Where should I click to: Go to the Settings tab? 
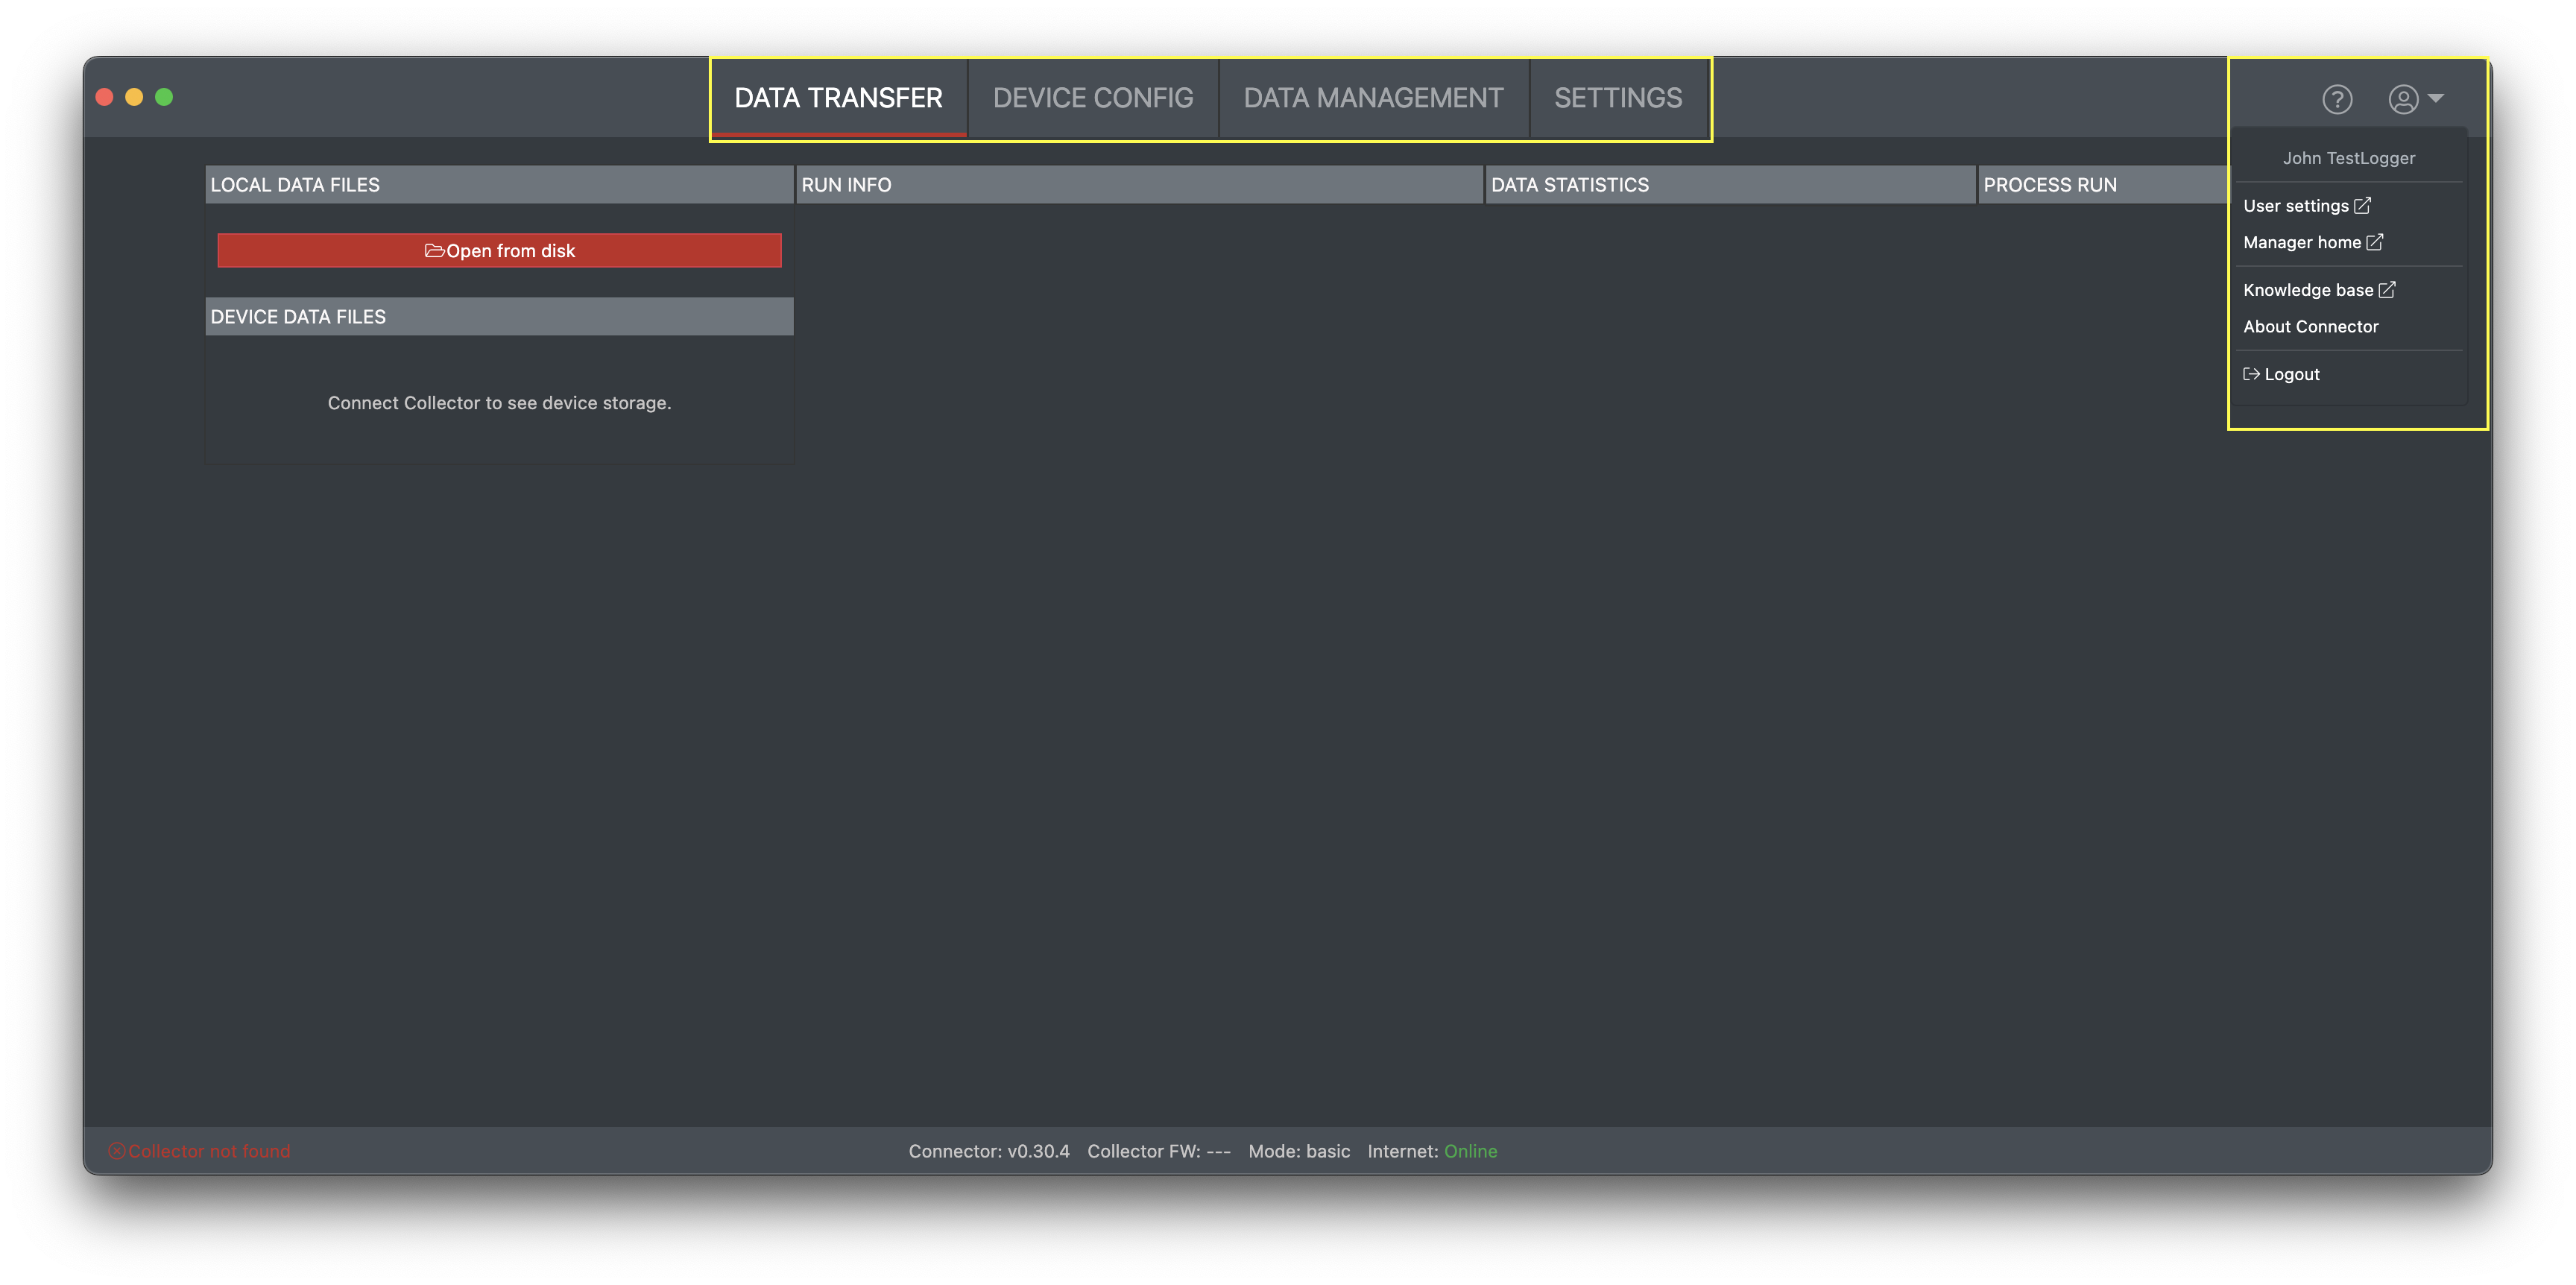pyautogui.click(x=1617, y=98)
